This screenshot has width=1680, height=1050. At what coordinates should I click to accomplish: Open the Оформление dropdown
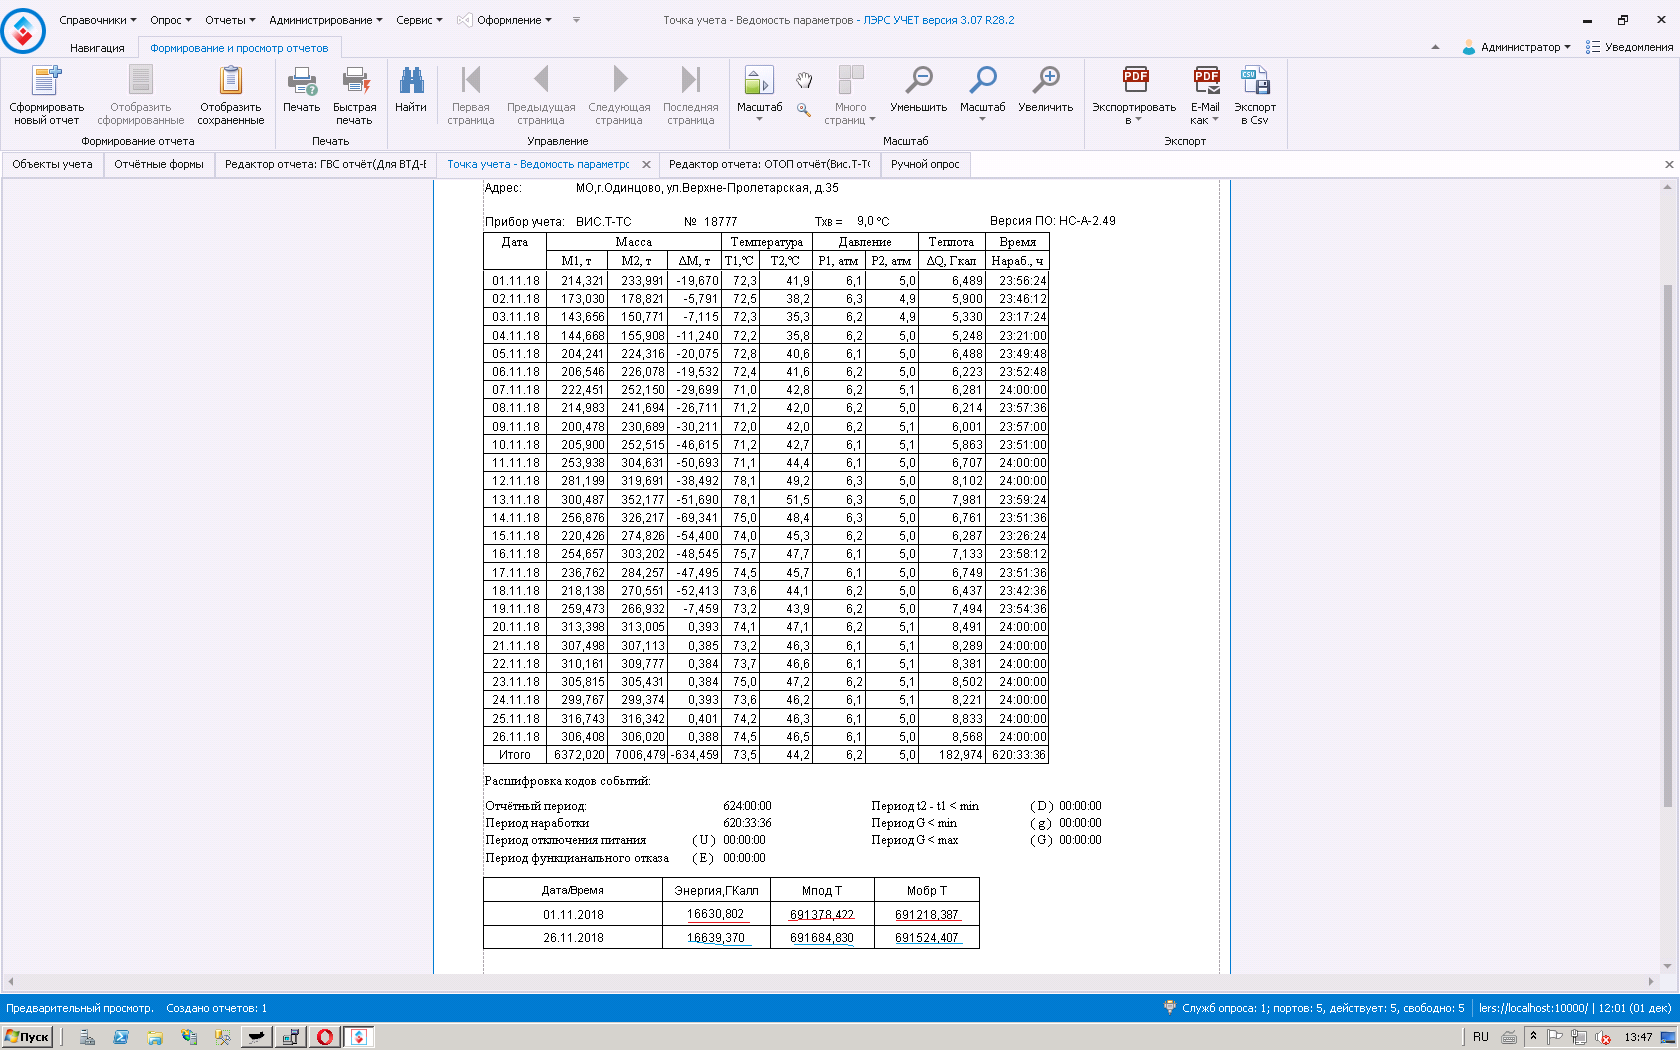[505, 20]
